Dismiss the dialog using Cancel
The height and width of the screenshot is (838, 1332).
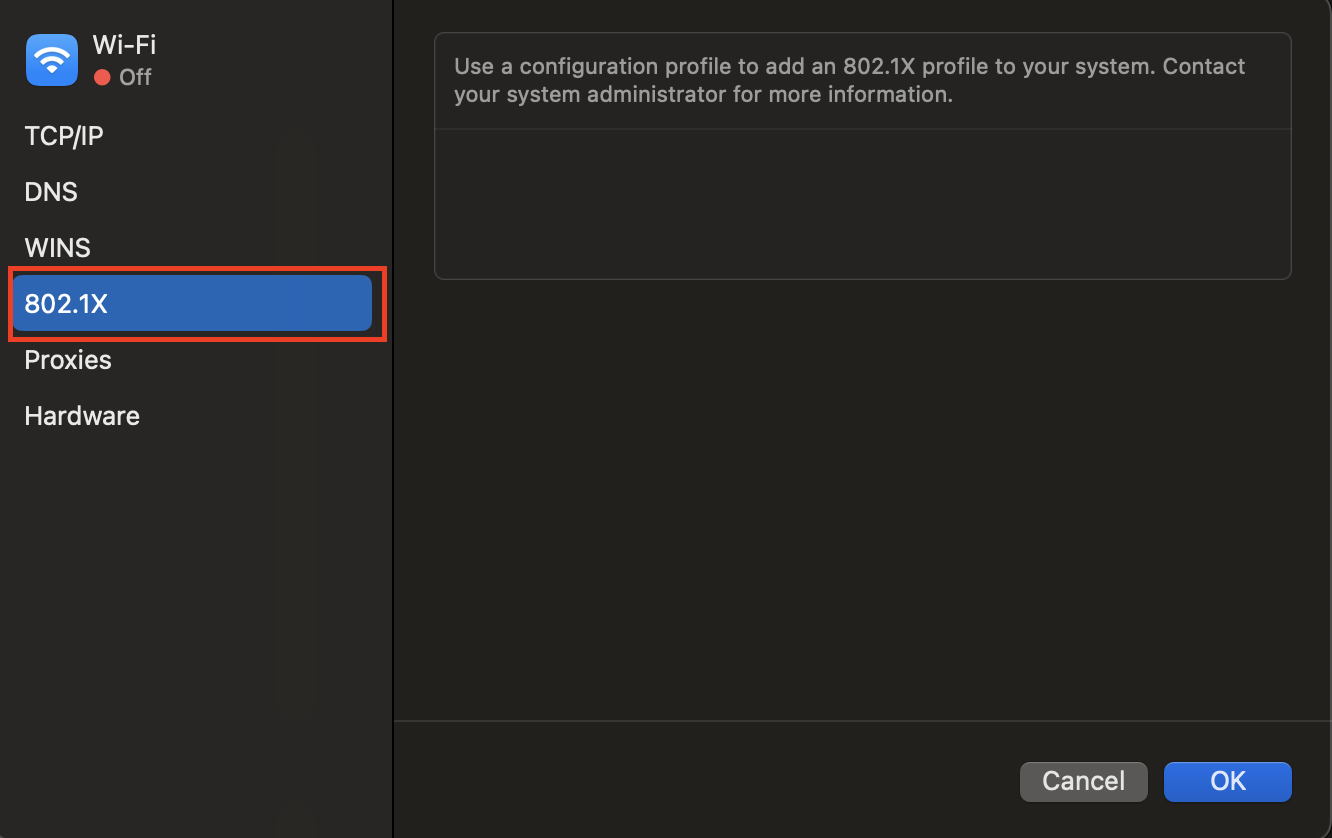pyautogui.click(x=1083, y=781)
